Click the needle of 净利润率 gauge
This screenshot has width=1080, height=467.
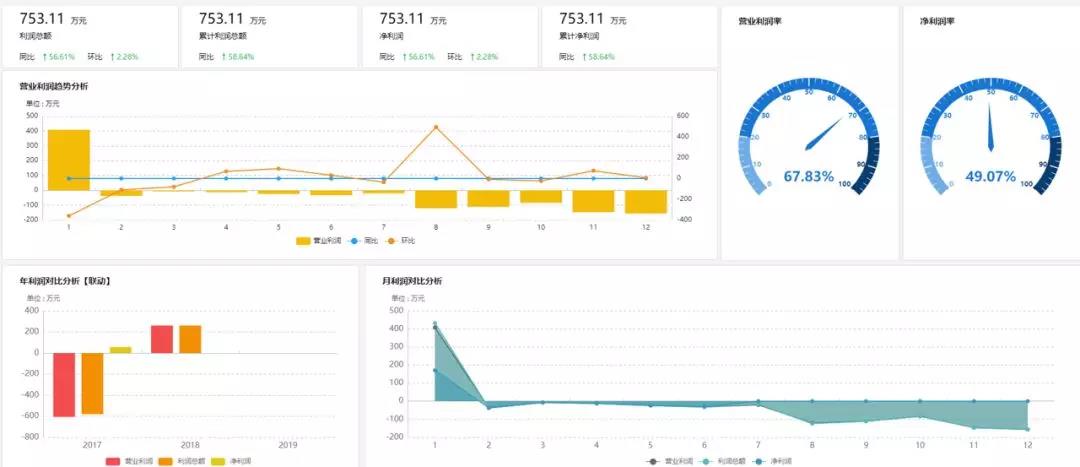tap(990, 127)
